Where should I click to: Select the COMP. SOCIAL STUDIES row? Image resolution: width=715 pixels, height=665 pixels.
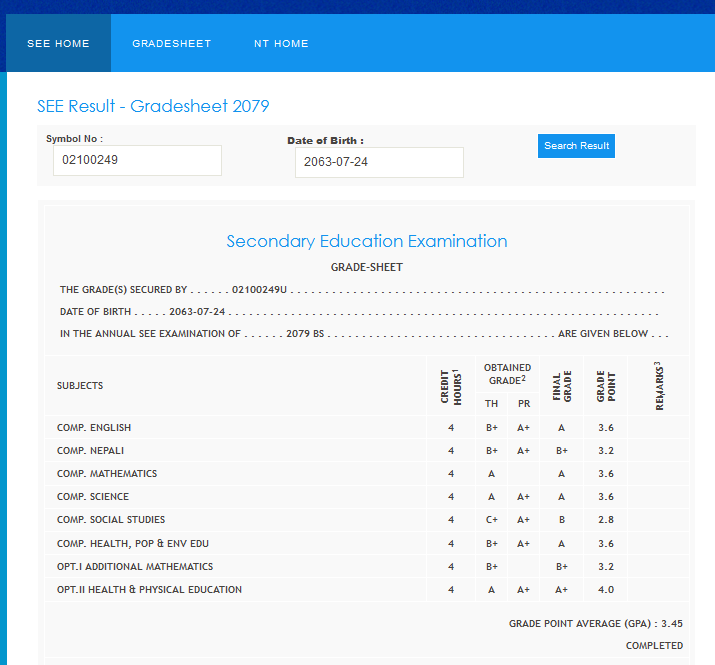pos(111,520)
